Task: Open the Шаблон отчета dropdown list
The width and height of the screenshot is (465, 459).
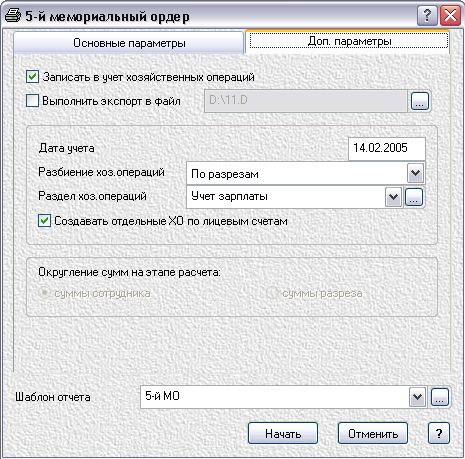Action: (x=417, y=397)
